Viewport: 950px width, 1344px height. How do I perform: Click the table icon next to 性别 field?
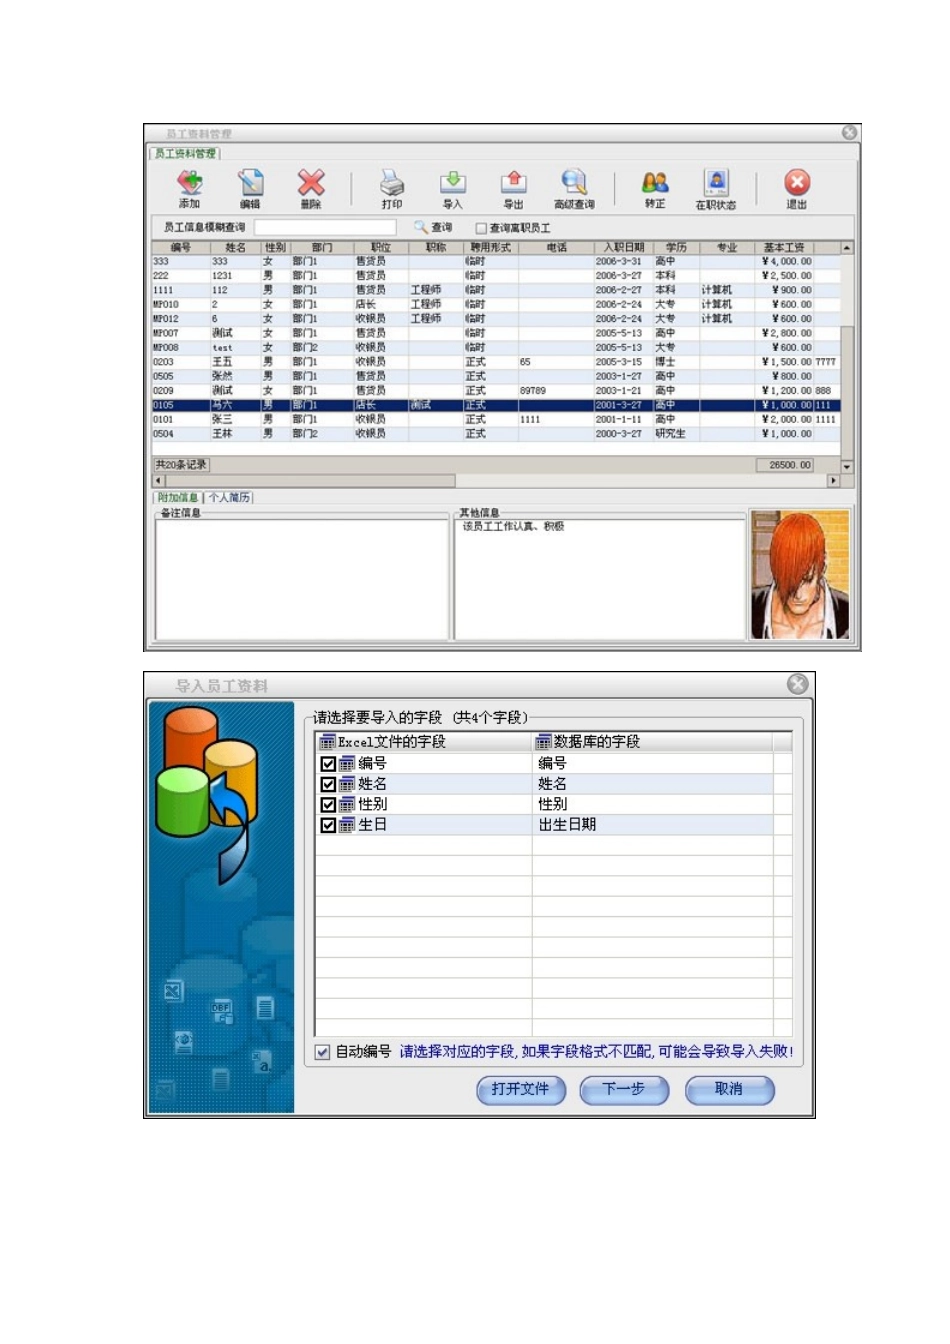tap(347, 804)
